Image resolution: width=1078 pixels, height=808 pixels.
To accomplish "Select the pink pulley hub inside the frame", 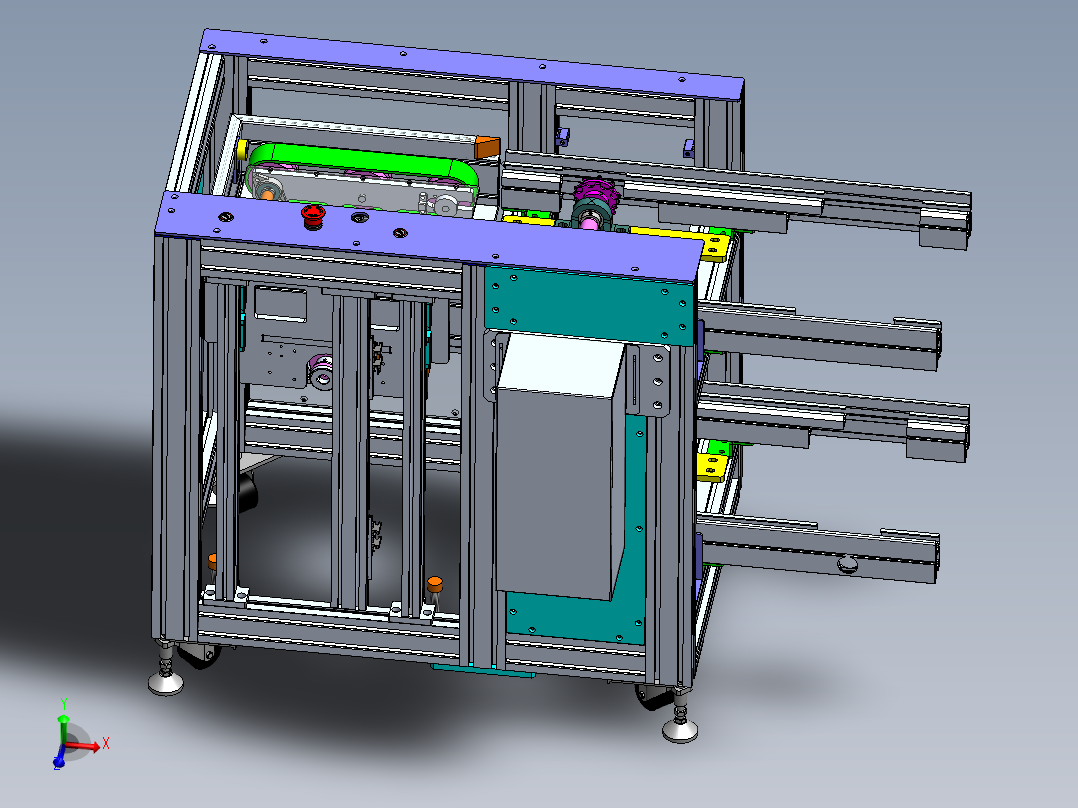I will click(x=321, y=370).
